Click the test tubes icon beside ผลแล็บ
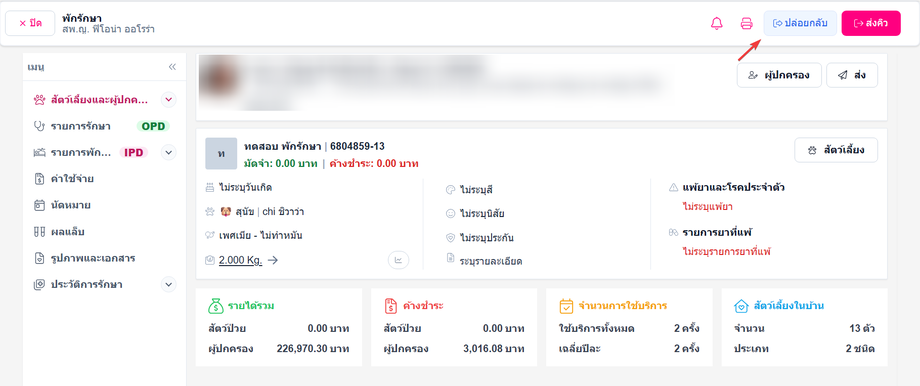The image size is (920, 386). [x=39, y=232]
